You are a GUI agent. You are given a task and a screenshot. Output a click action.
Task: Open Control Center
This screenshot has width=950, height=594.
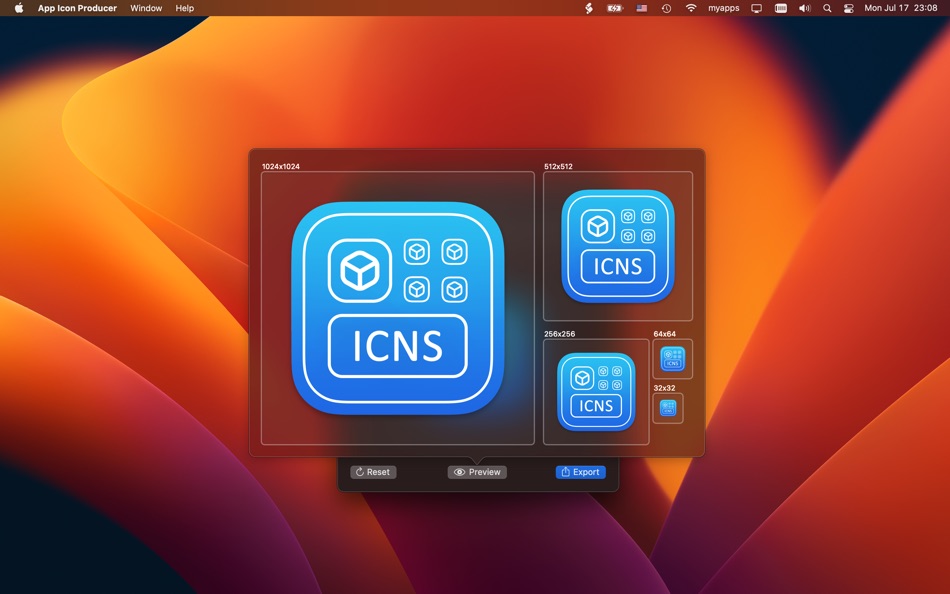(848, 8)
